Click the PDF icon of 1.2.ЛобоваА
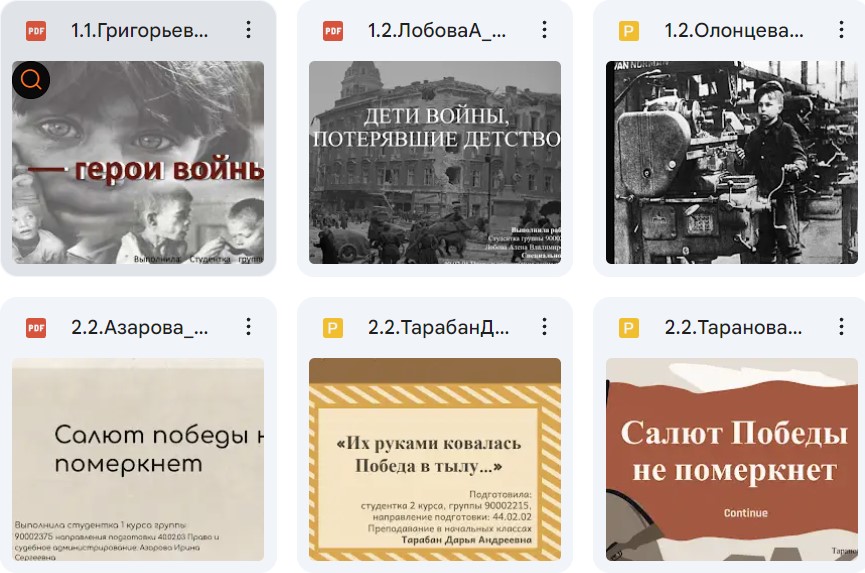The height and width of the screenshot is (573, 865). (x=333, y=31)
